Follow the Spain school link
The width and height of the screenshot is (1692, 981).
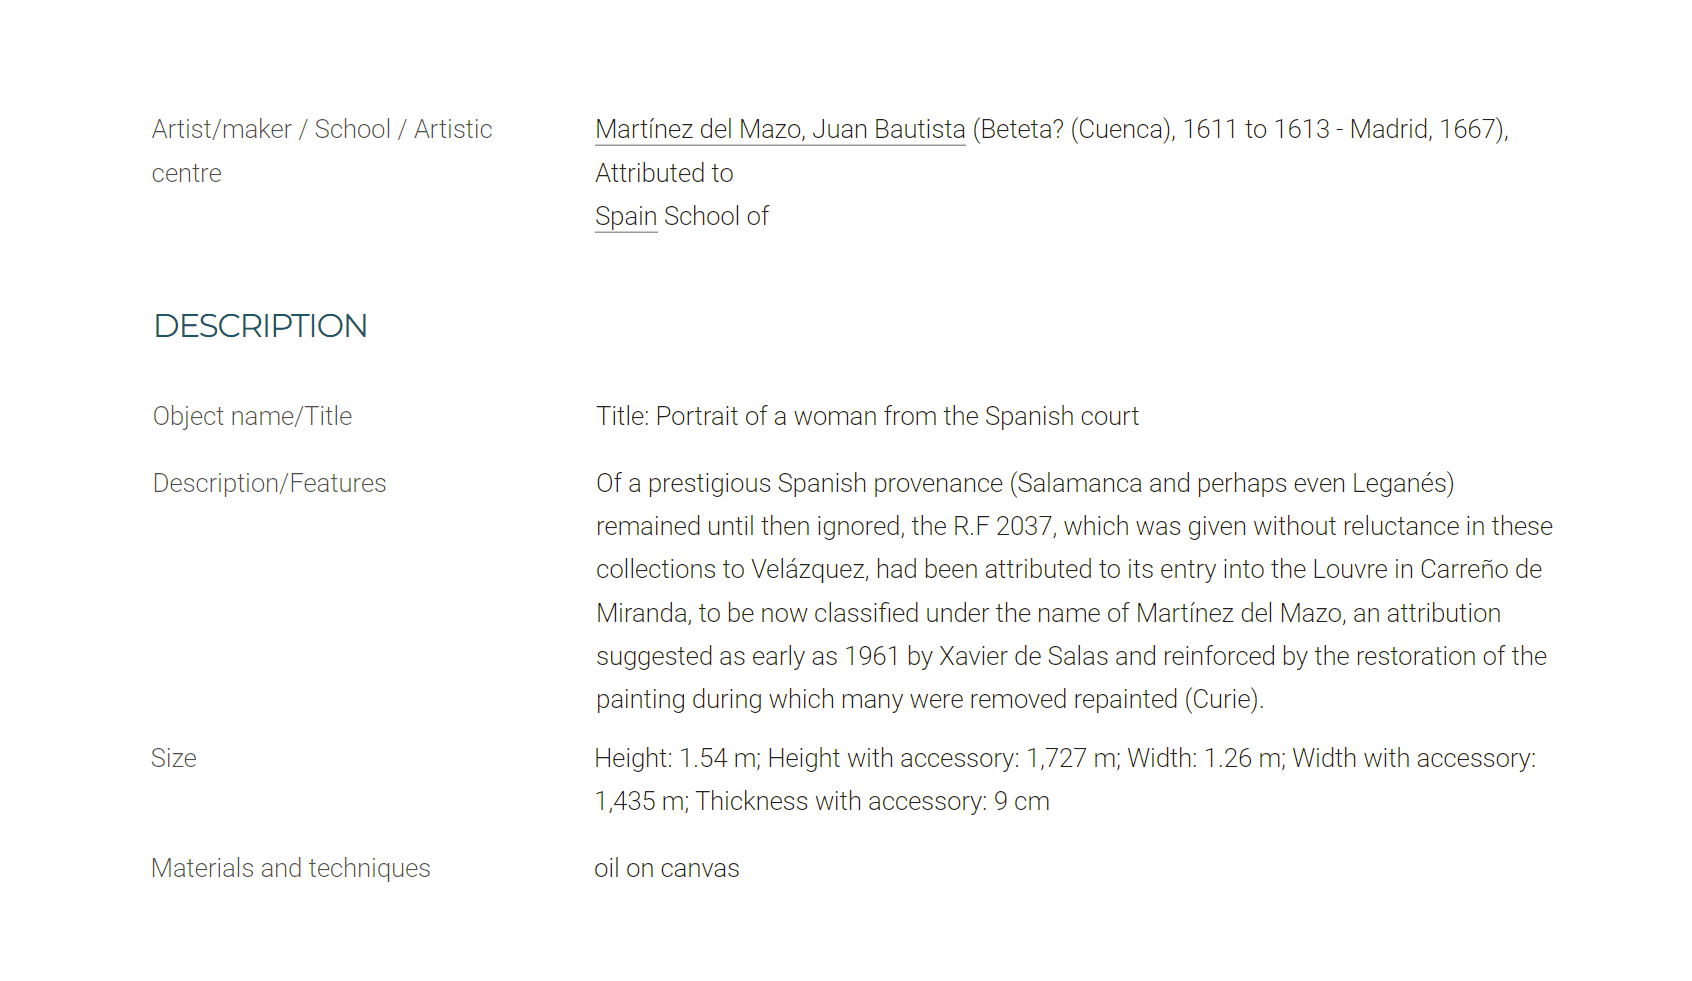(626, 216)
